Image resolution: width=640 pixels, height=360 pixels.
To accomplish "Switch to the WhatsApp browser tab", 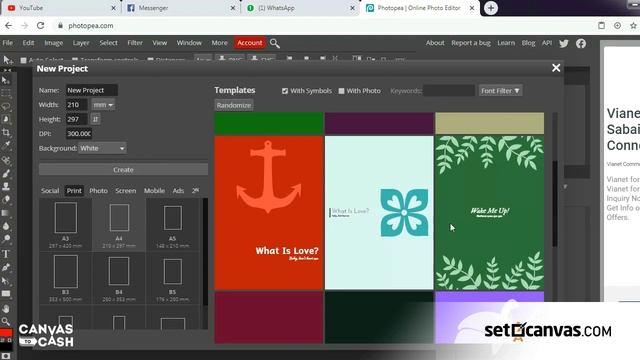I will [x=301, y=8].
